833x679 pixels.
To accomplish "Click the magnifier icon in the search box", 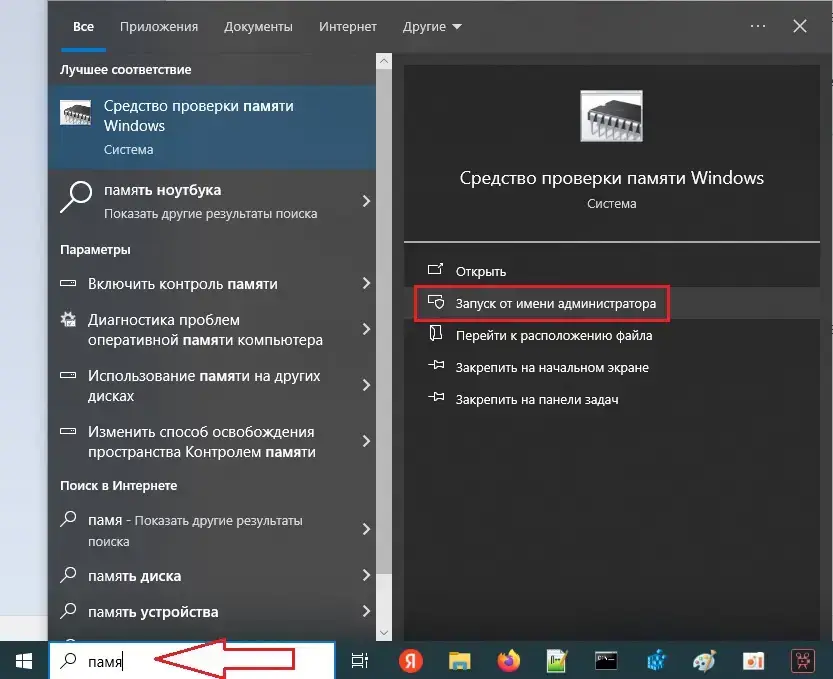I will 69,660.
